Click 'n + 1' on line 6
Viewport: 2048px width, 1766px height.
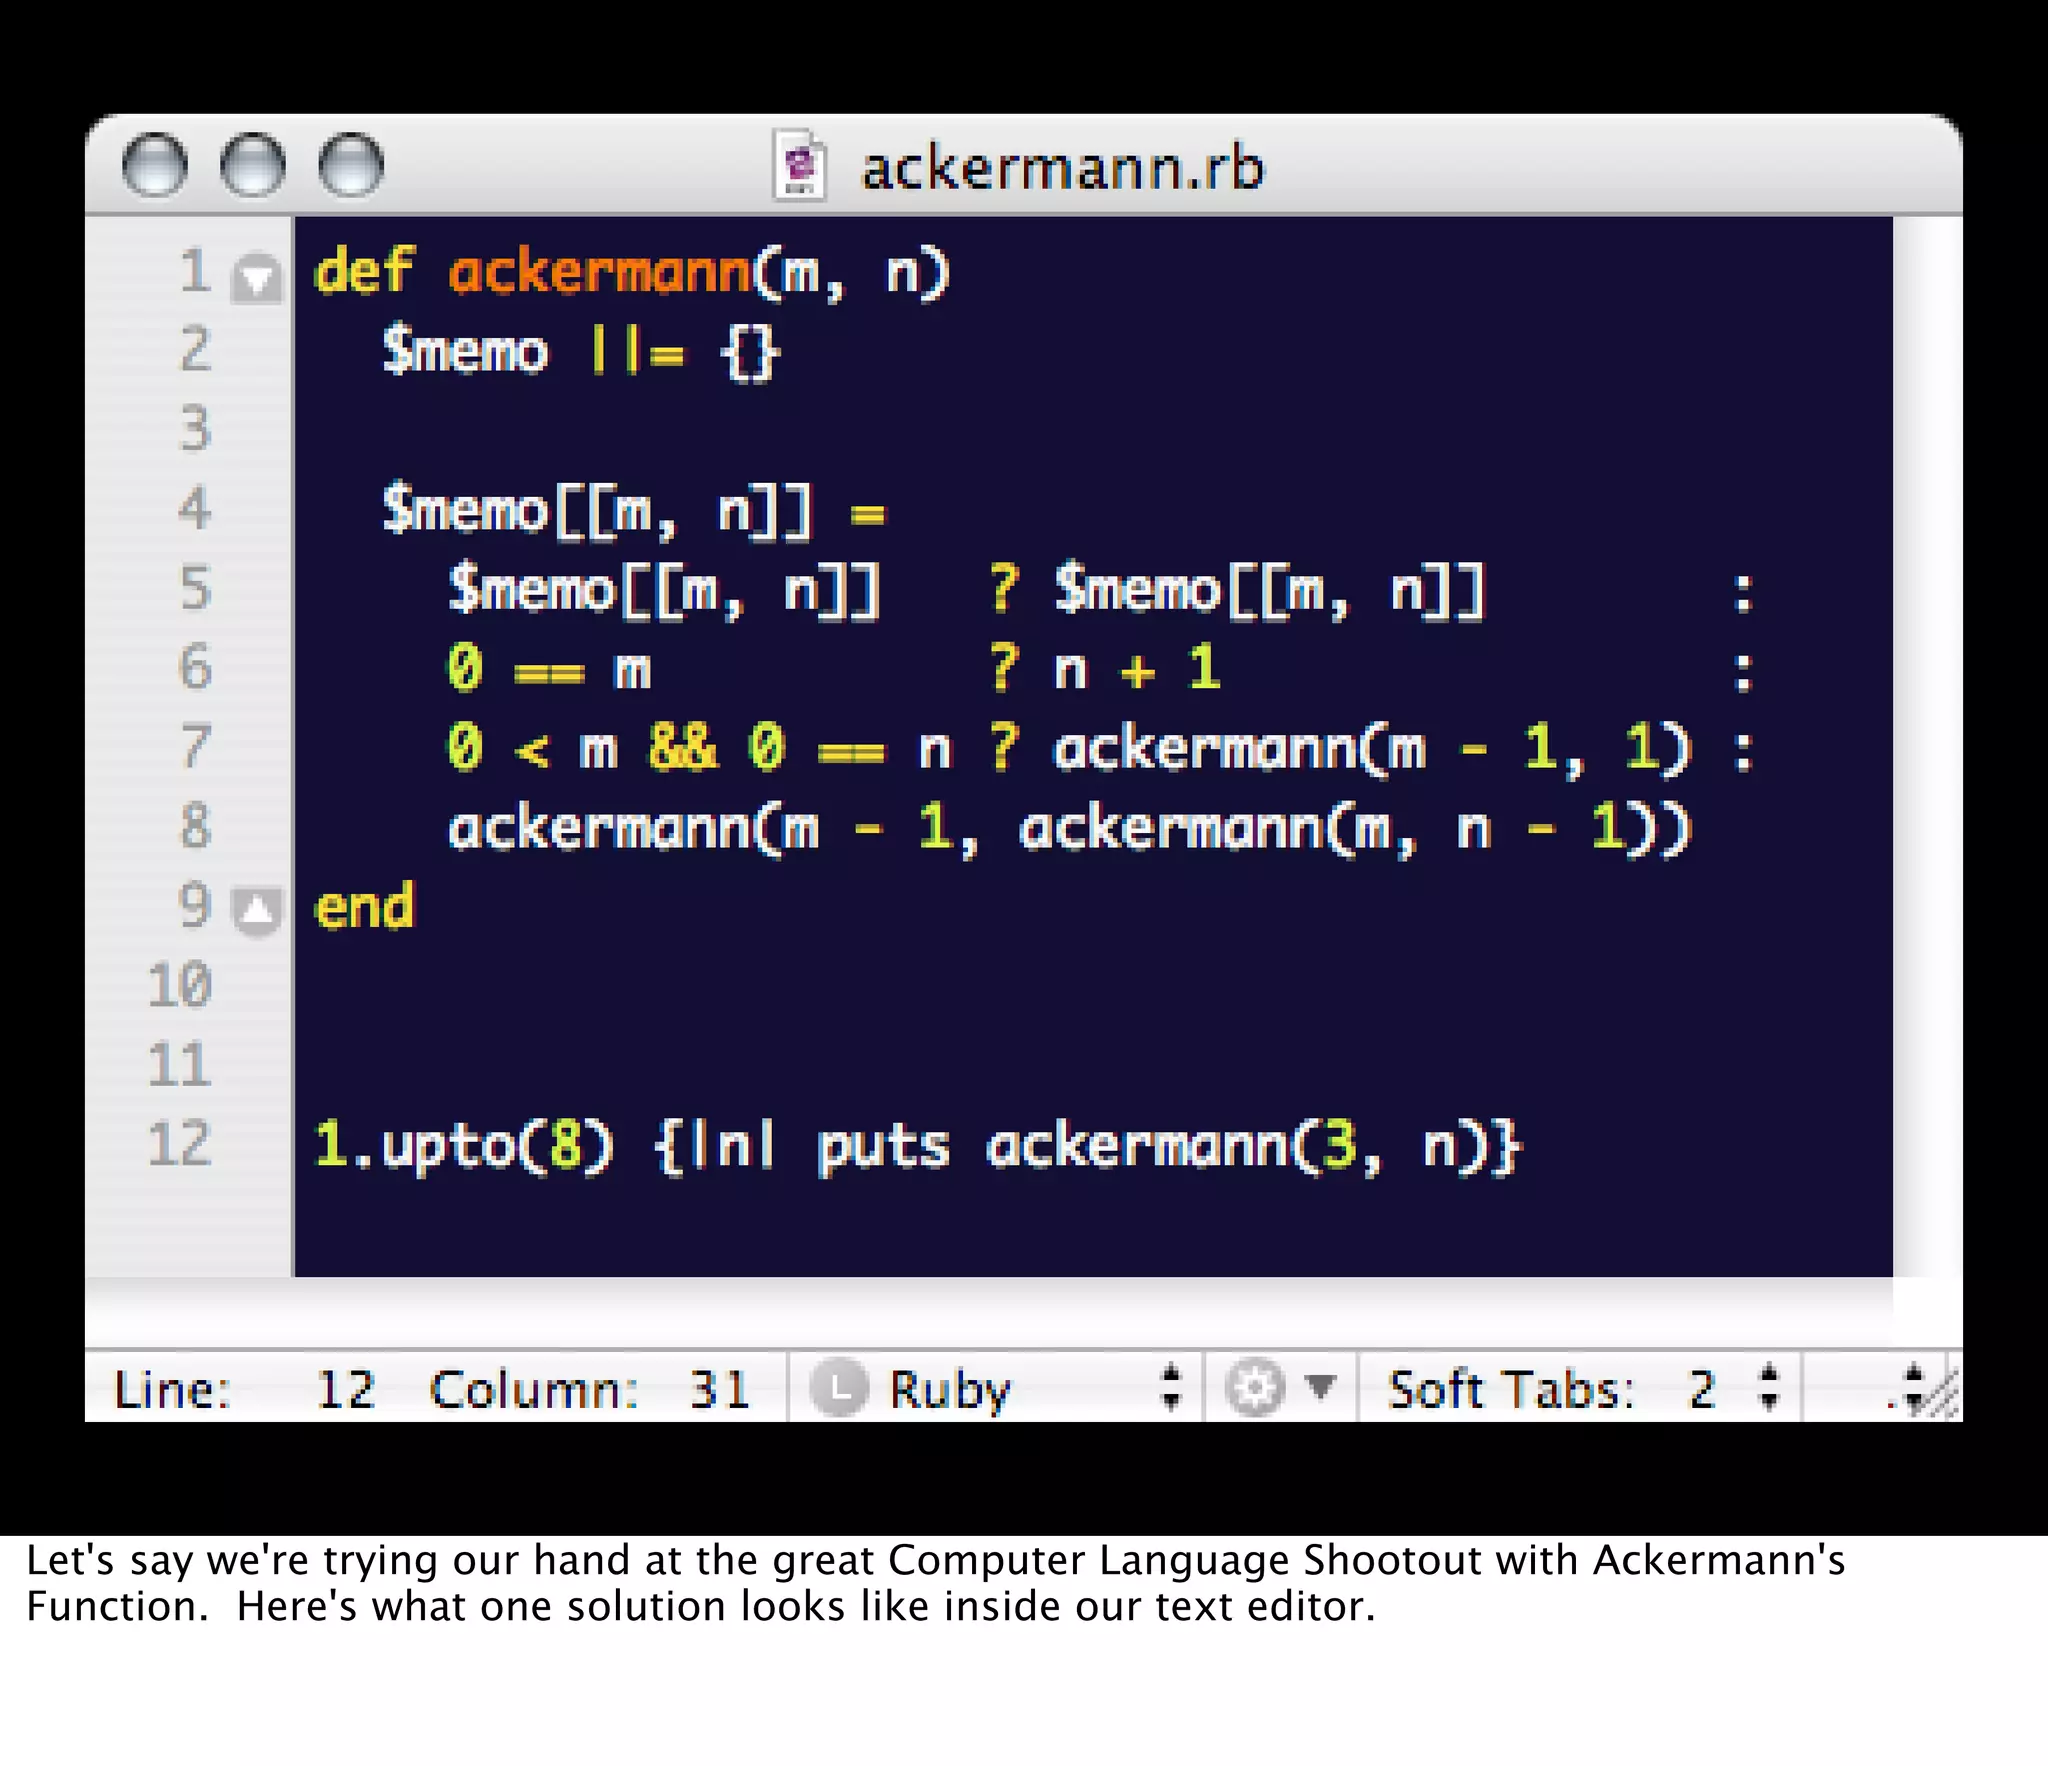[1137, 668]
